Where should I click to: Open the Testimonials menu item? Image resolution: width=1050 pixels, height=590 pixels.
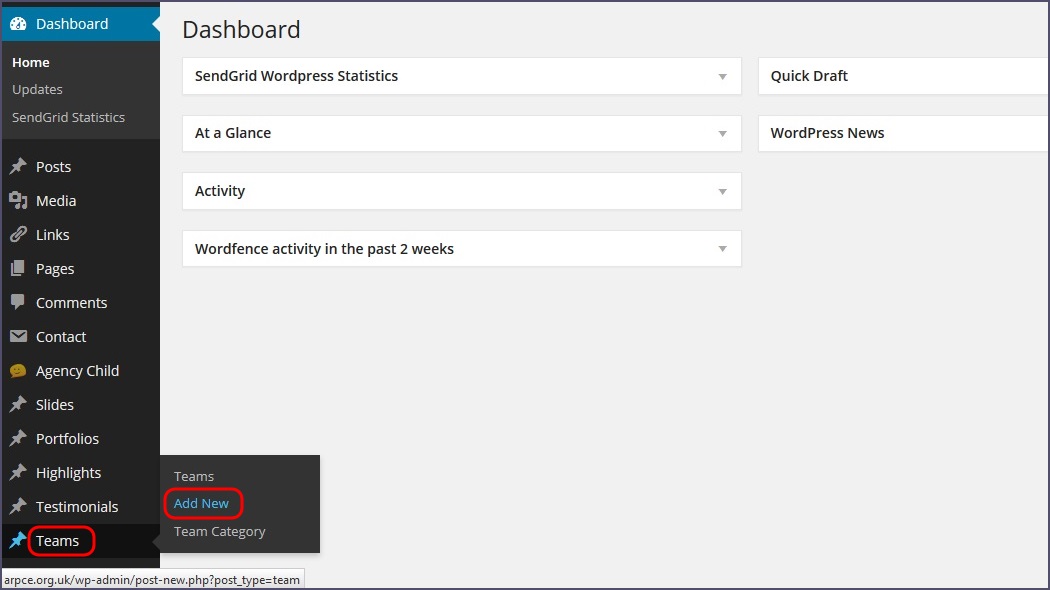coord(76,507)
